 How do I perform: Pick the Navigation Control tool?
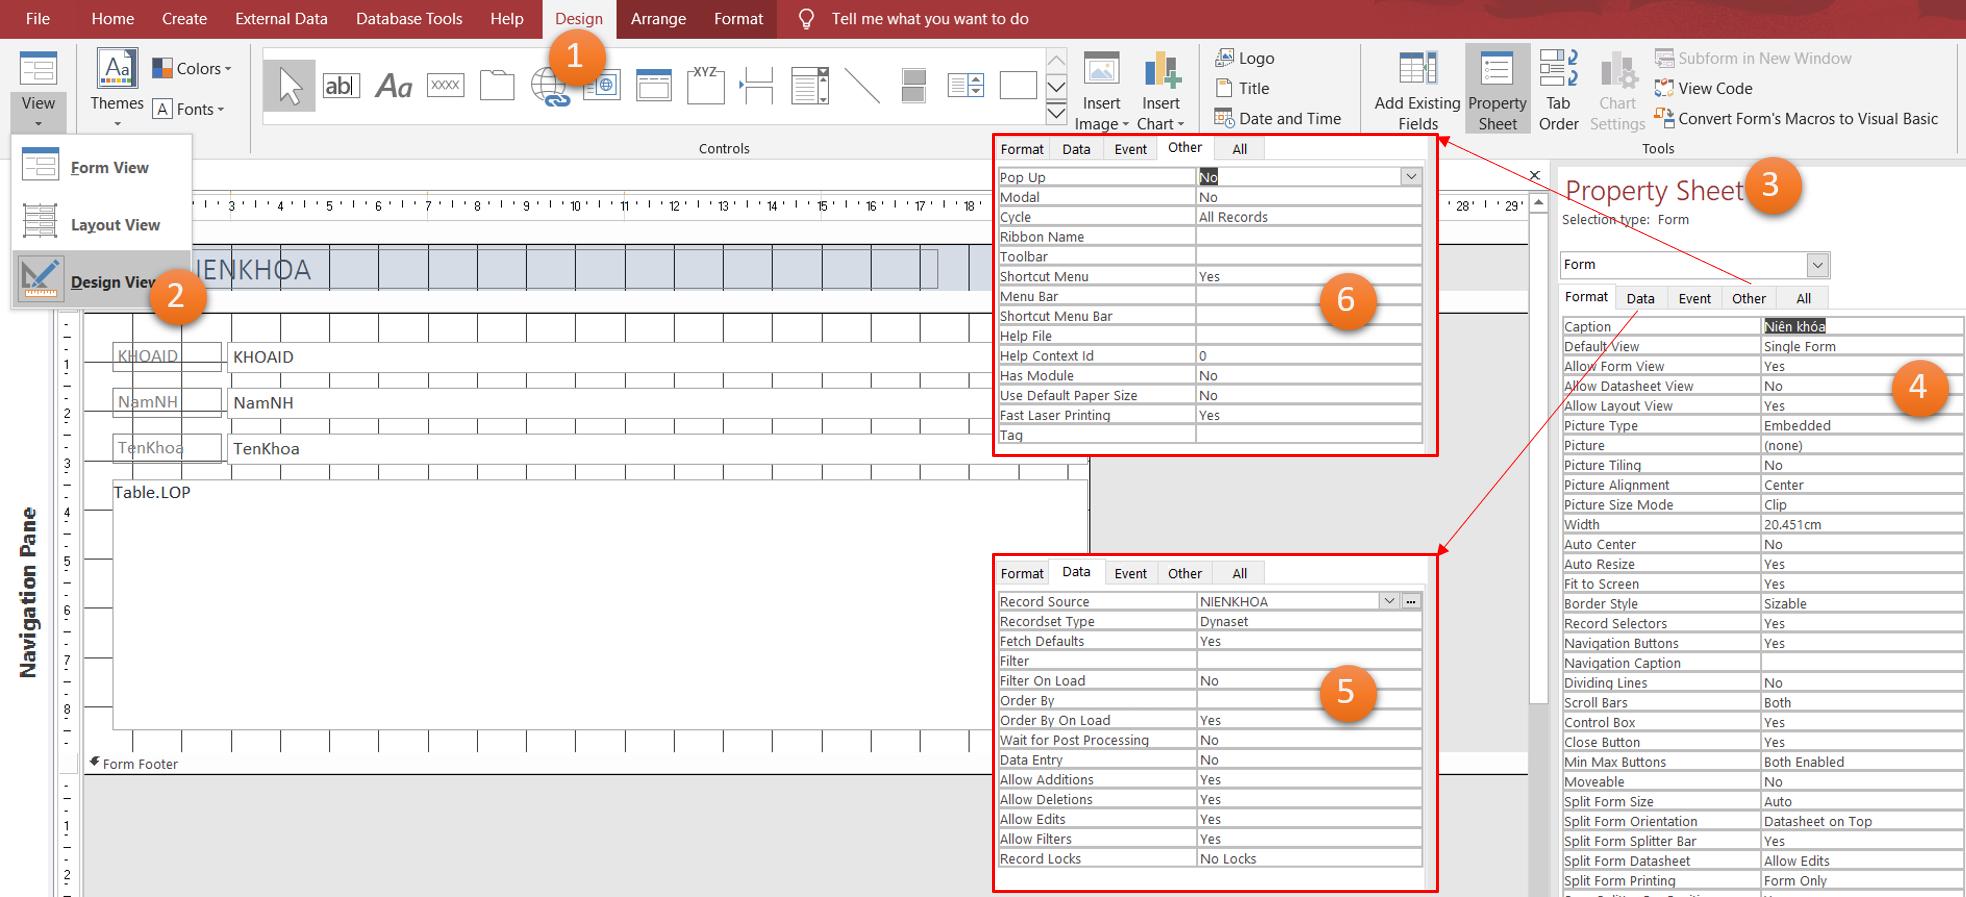coord(653,86)
